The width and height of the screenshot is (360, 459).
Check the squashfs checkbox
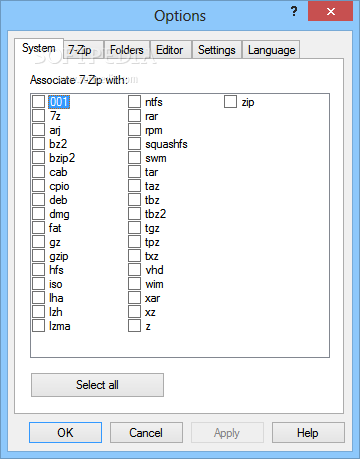[x=134, y=144]
